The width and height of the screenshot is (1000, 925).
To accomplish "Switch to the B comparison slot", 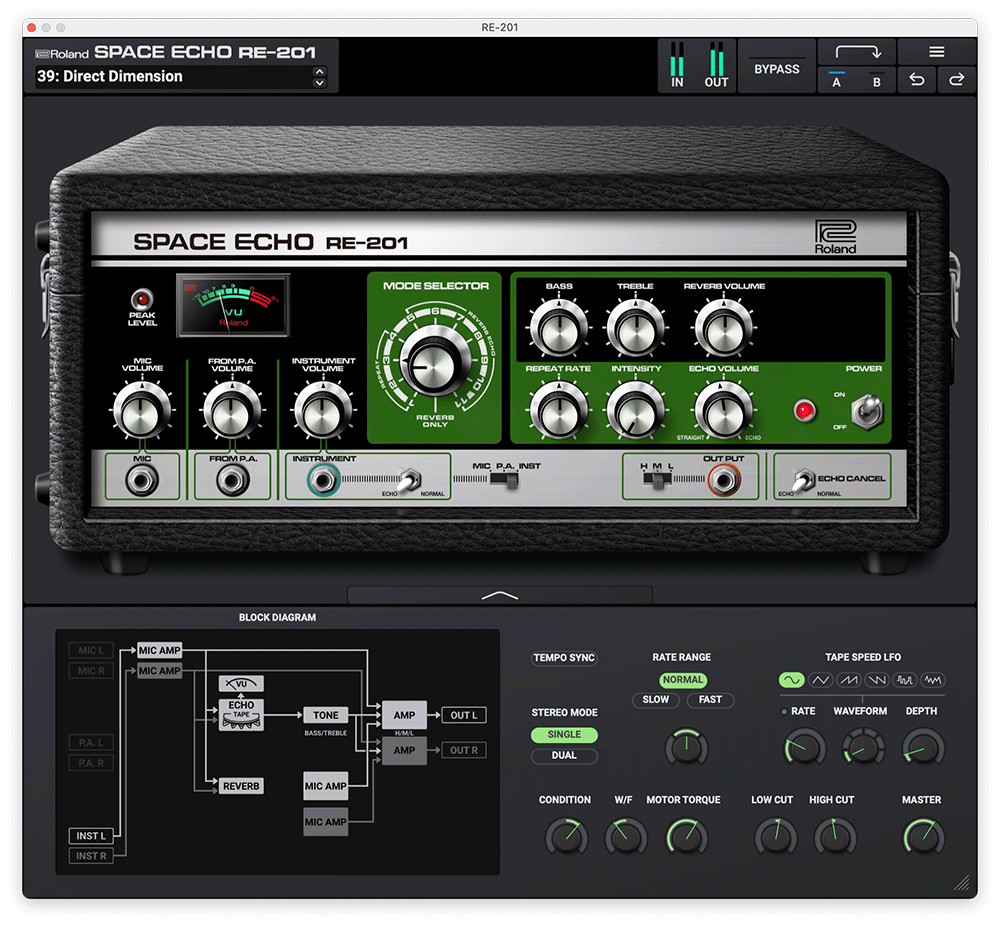I will pyautogui.click(x=876, y=82).
